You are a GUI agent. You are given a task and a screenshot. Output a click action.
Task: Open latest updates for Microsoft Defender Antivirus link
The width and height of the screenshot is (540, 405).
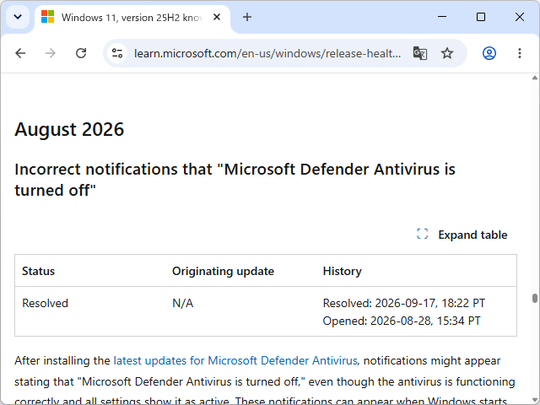coord(235,361)
